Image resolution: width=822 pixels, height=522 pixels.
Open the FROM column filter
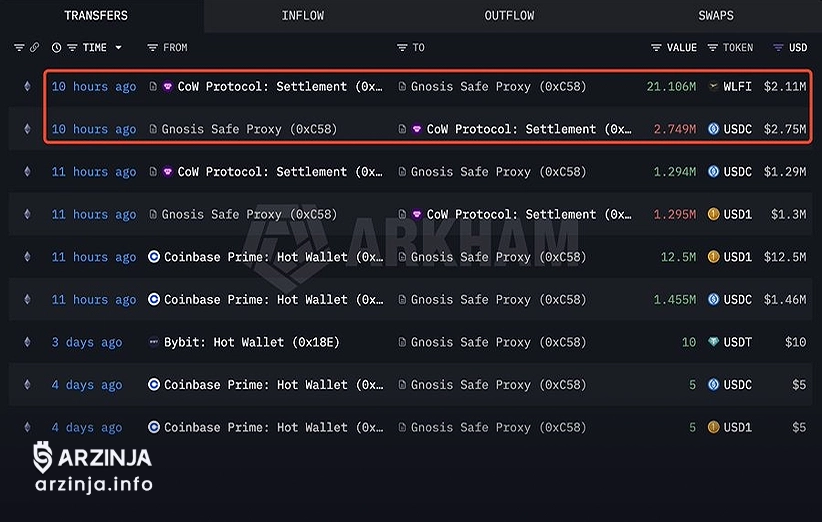tap(152, 47)
